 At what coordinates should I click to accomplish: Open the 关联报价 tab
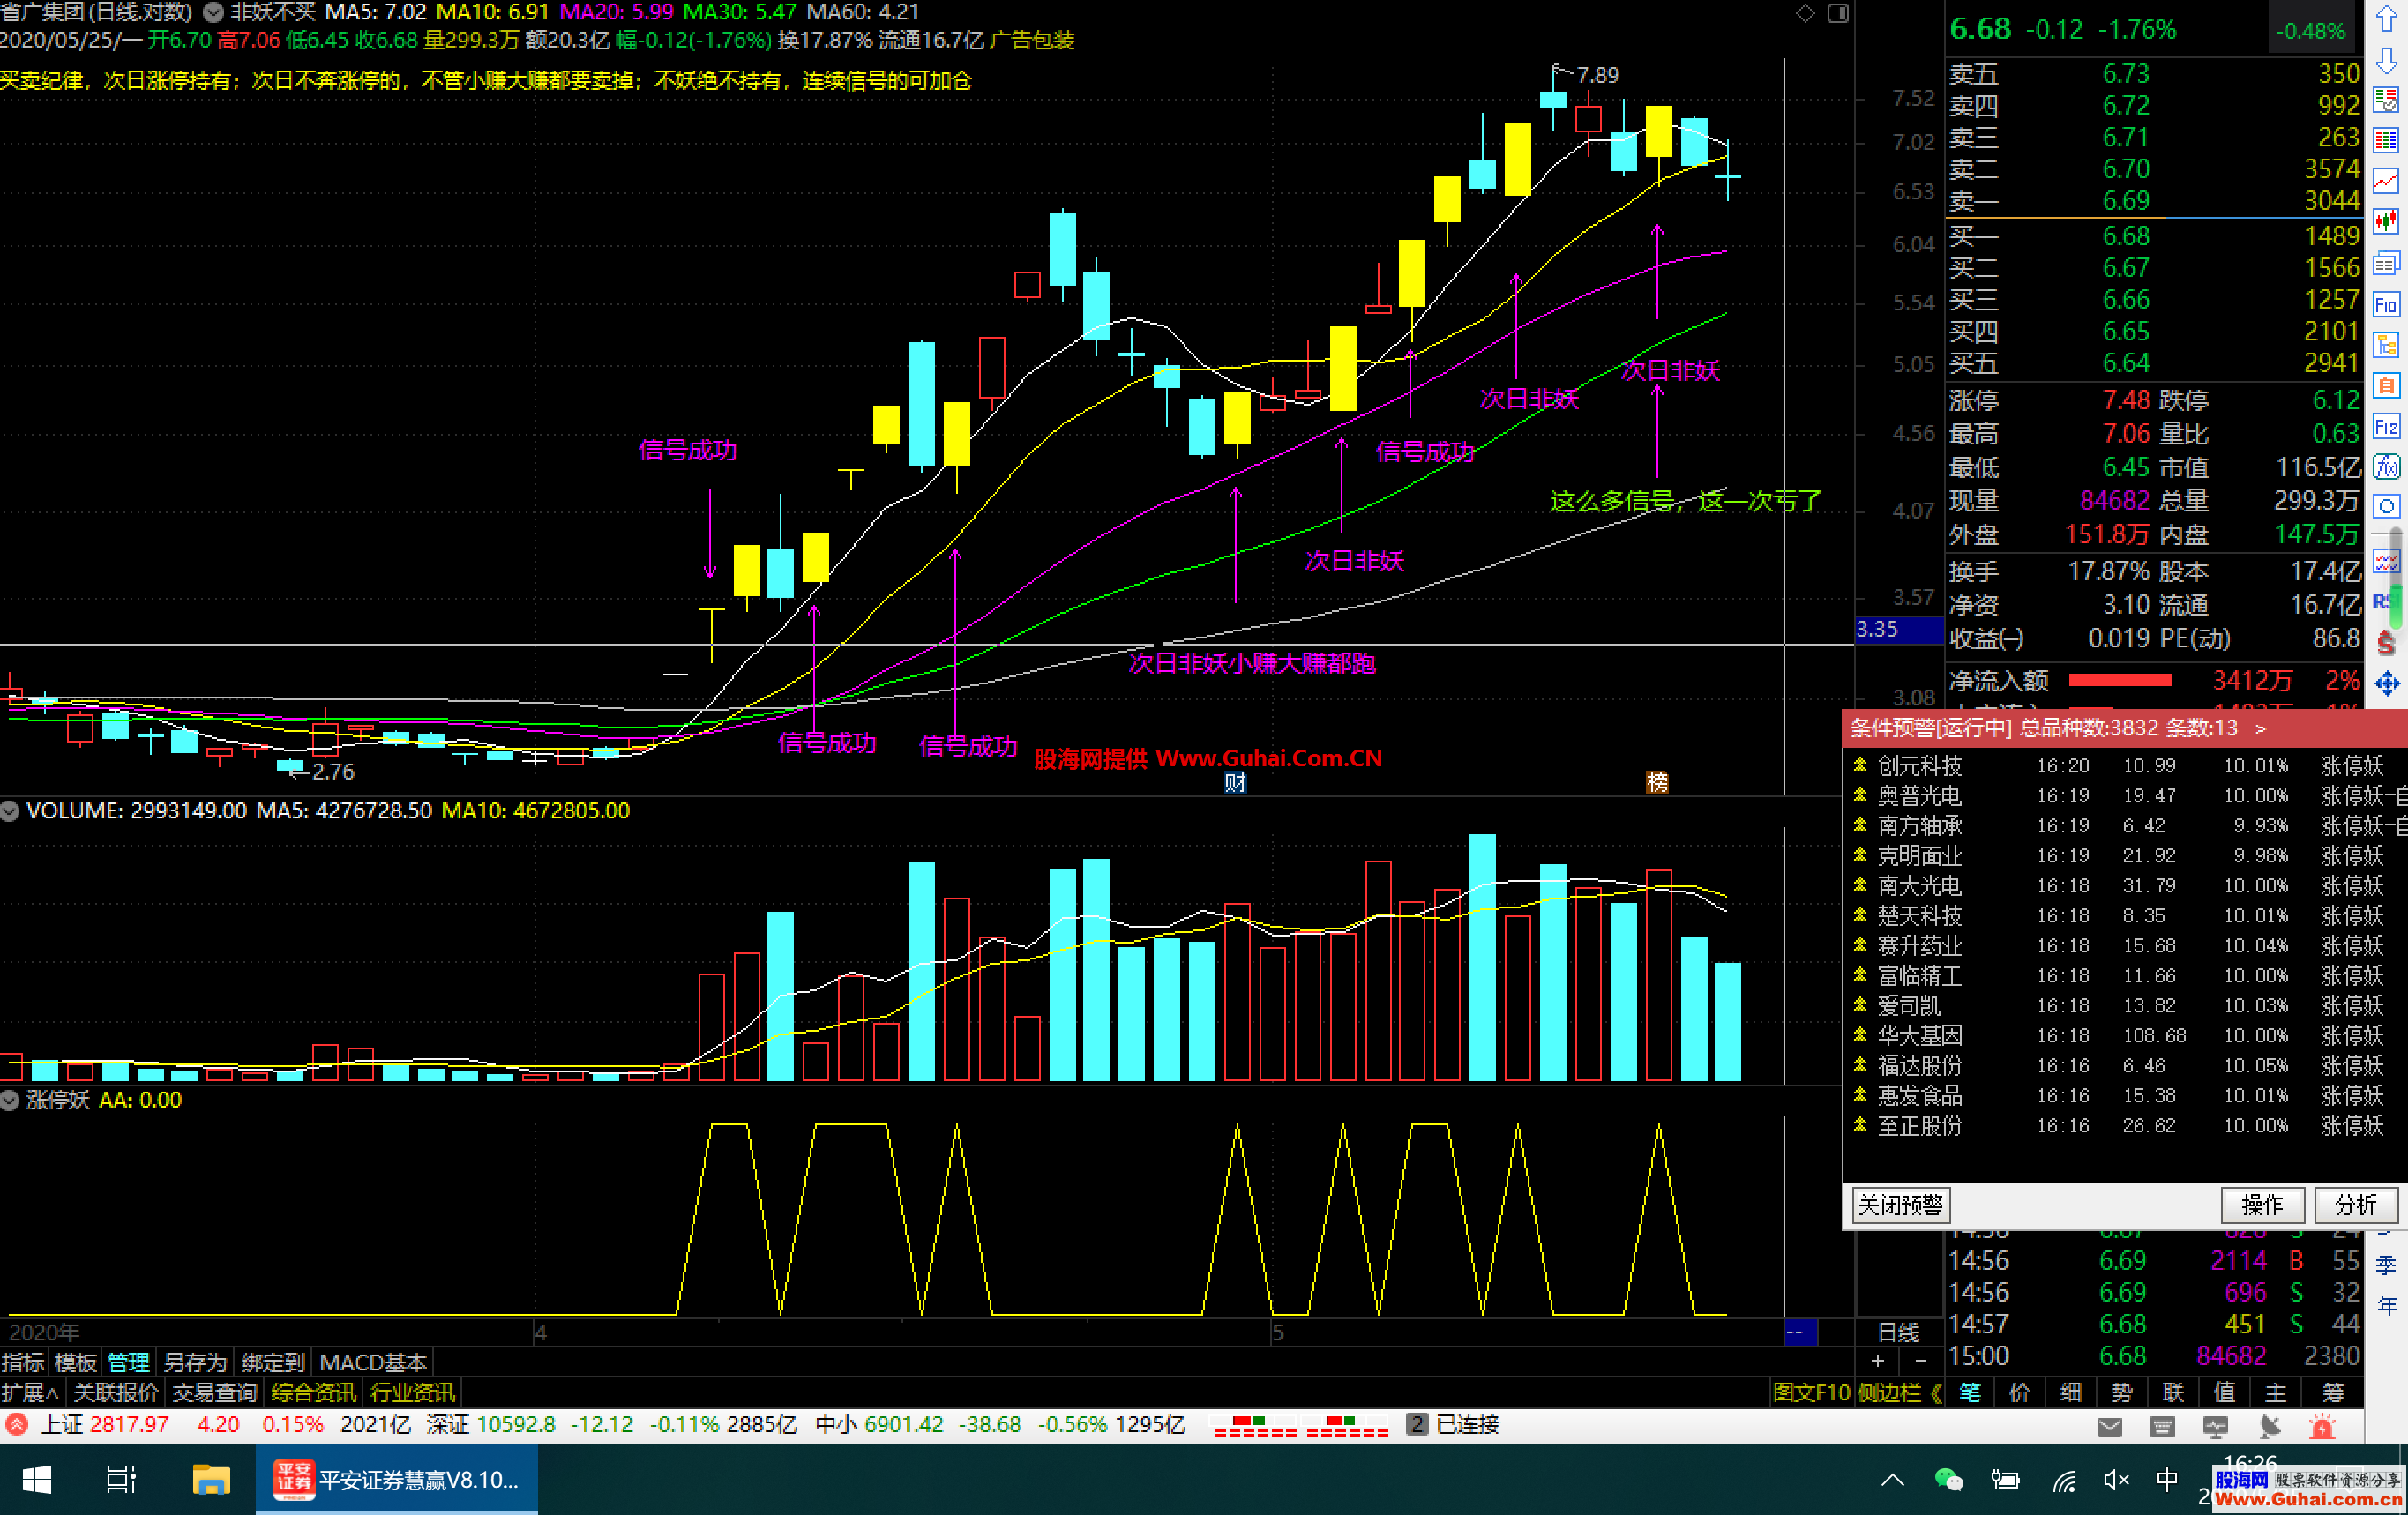point(116,1392)
